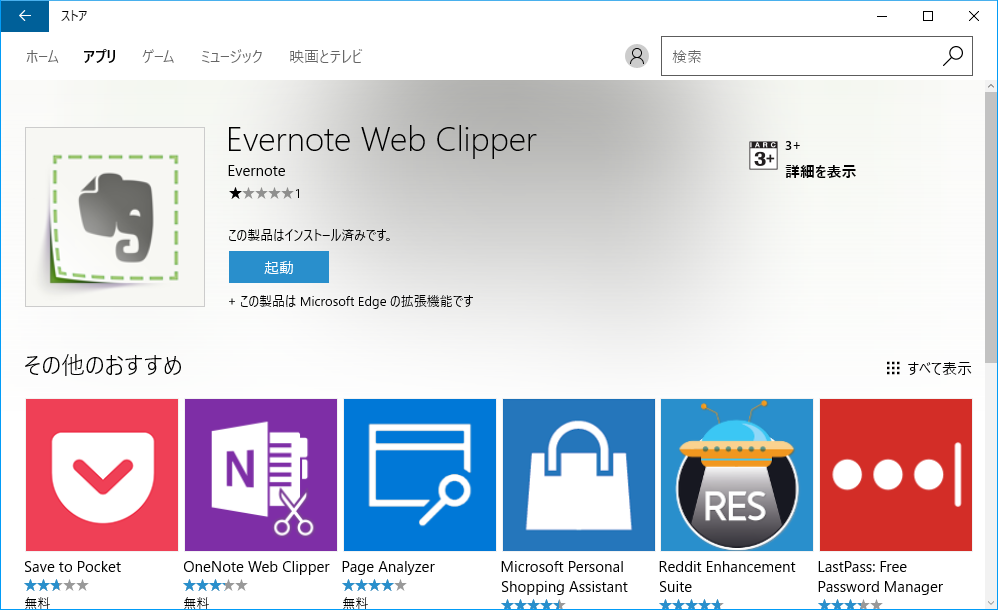Click the その他のおすすめ section heading
The width and height of the screenshot is (998, 610).
pyautogui.click(x=103, y=365)
